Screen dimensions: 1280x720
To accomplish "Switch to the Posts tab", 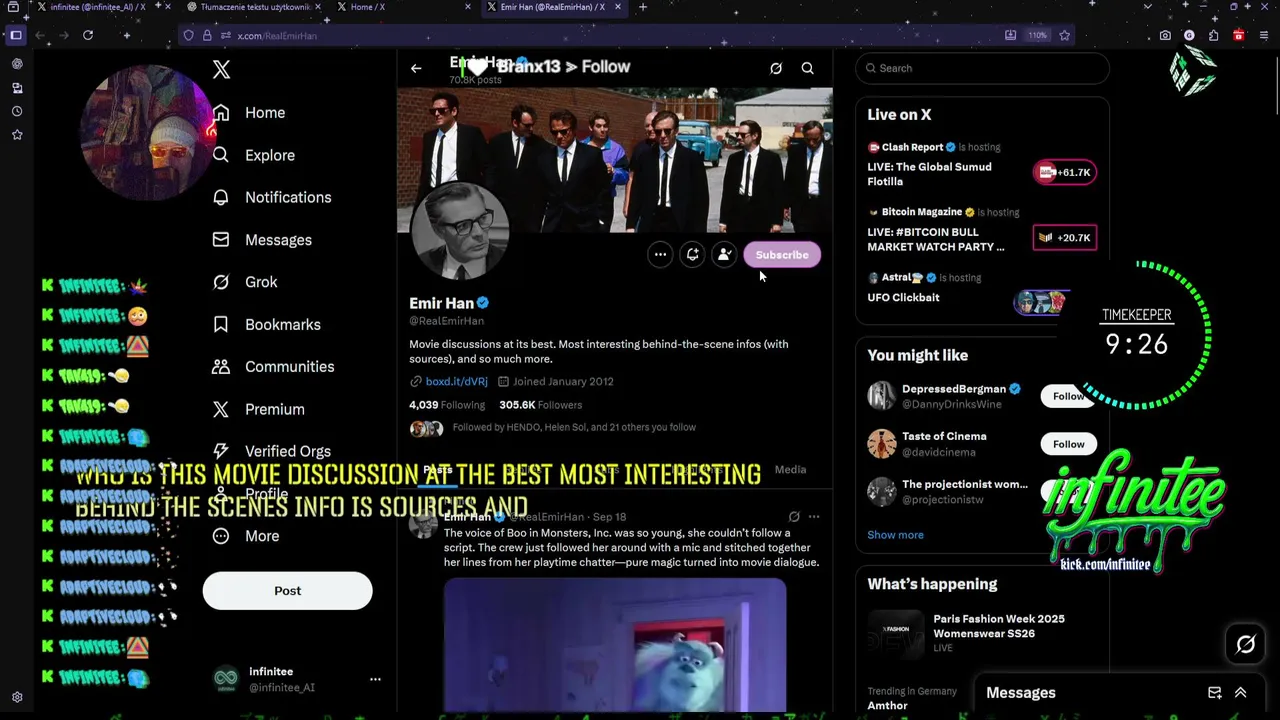I will click(x=438, y=469).
